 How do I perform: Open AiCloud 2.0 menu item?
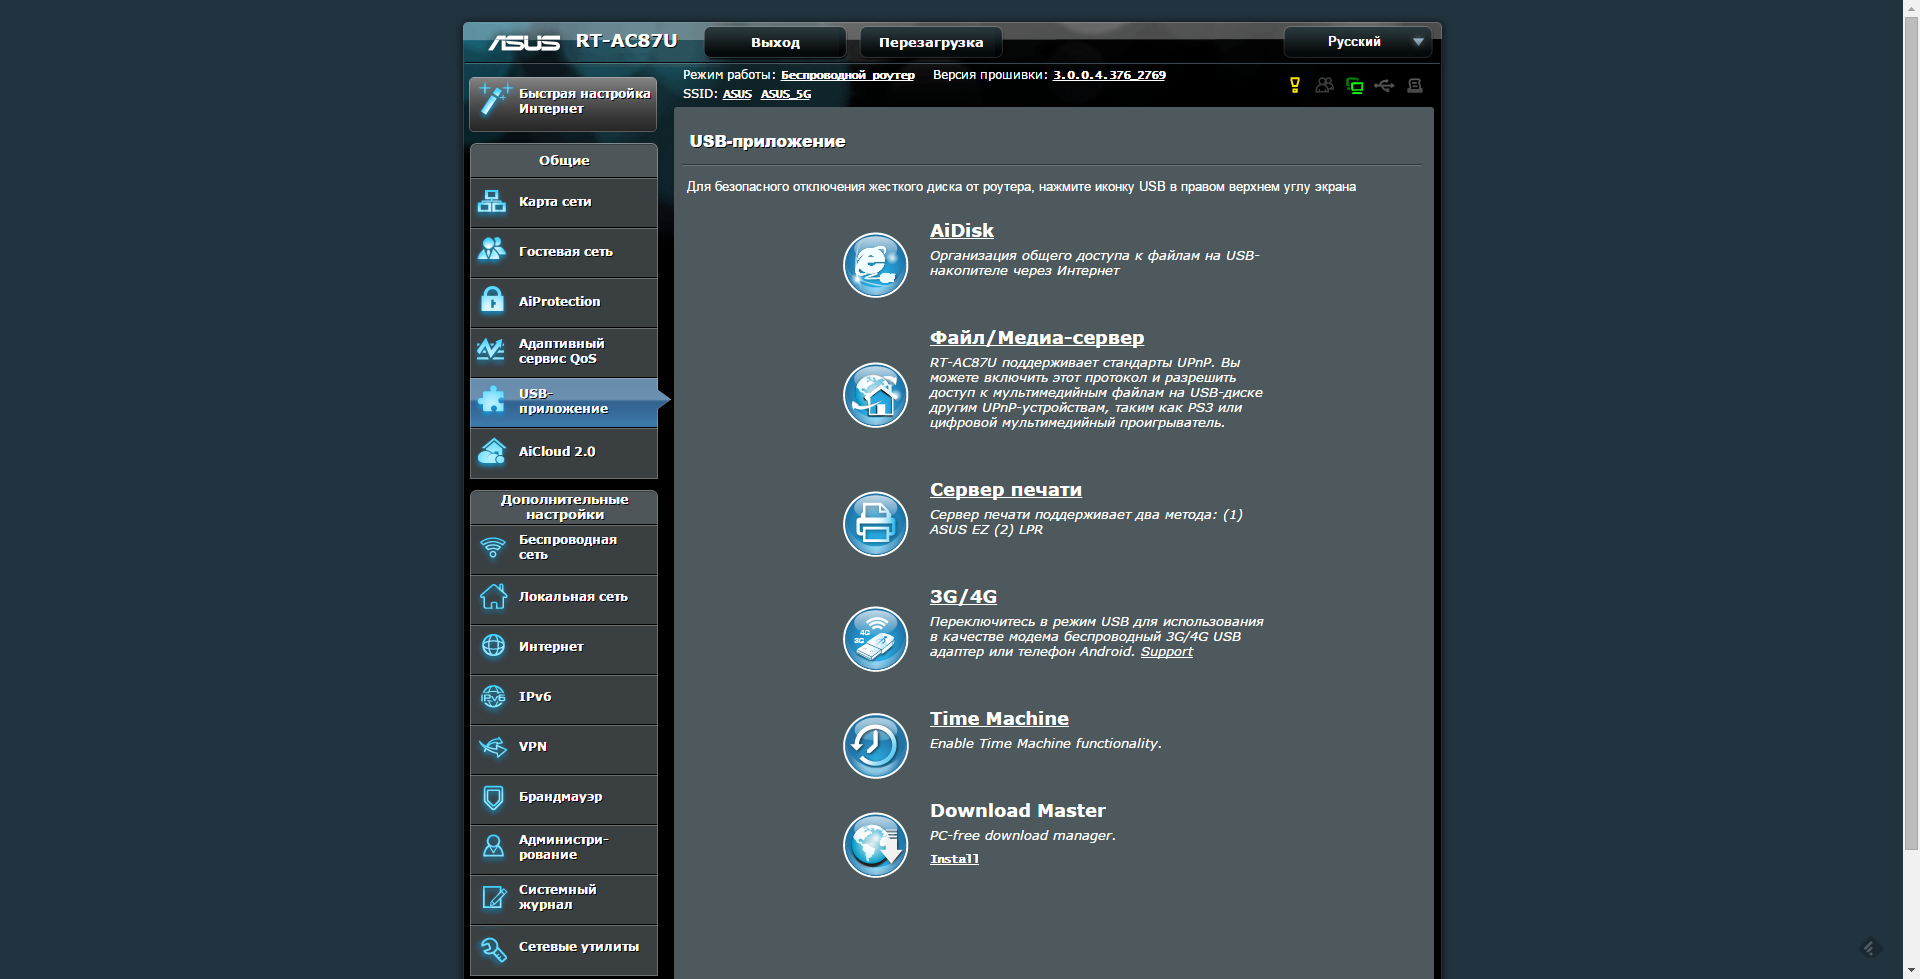pos(564,452)
